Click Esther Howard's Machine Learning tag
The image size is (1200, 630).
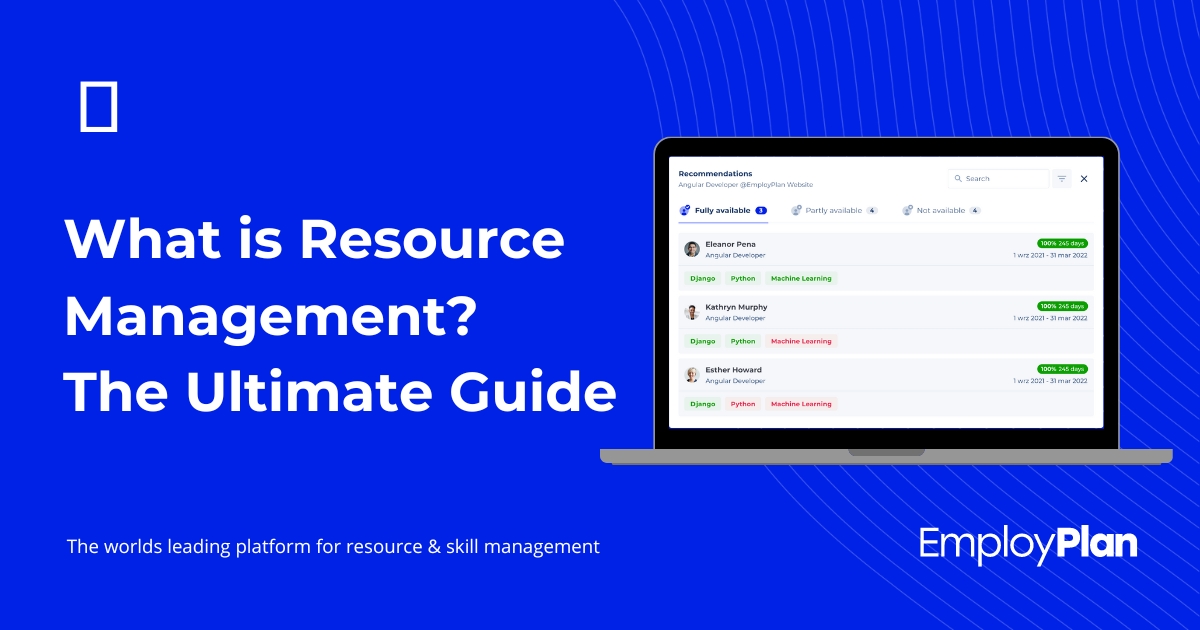tap(801, 404)
